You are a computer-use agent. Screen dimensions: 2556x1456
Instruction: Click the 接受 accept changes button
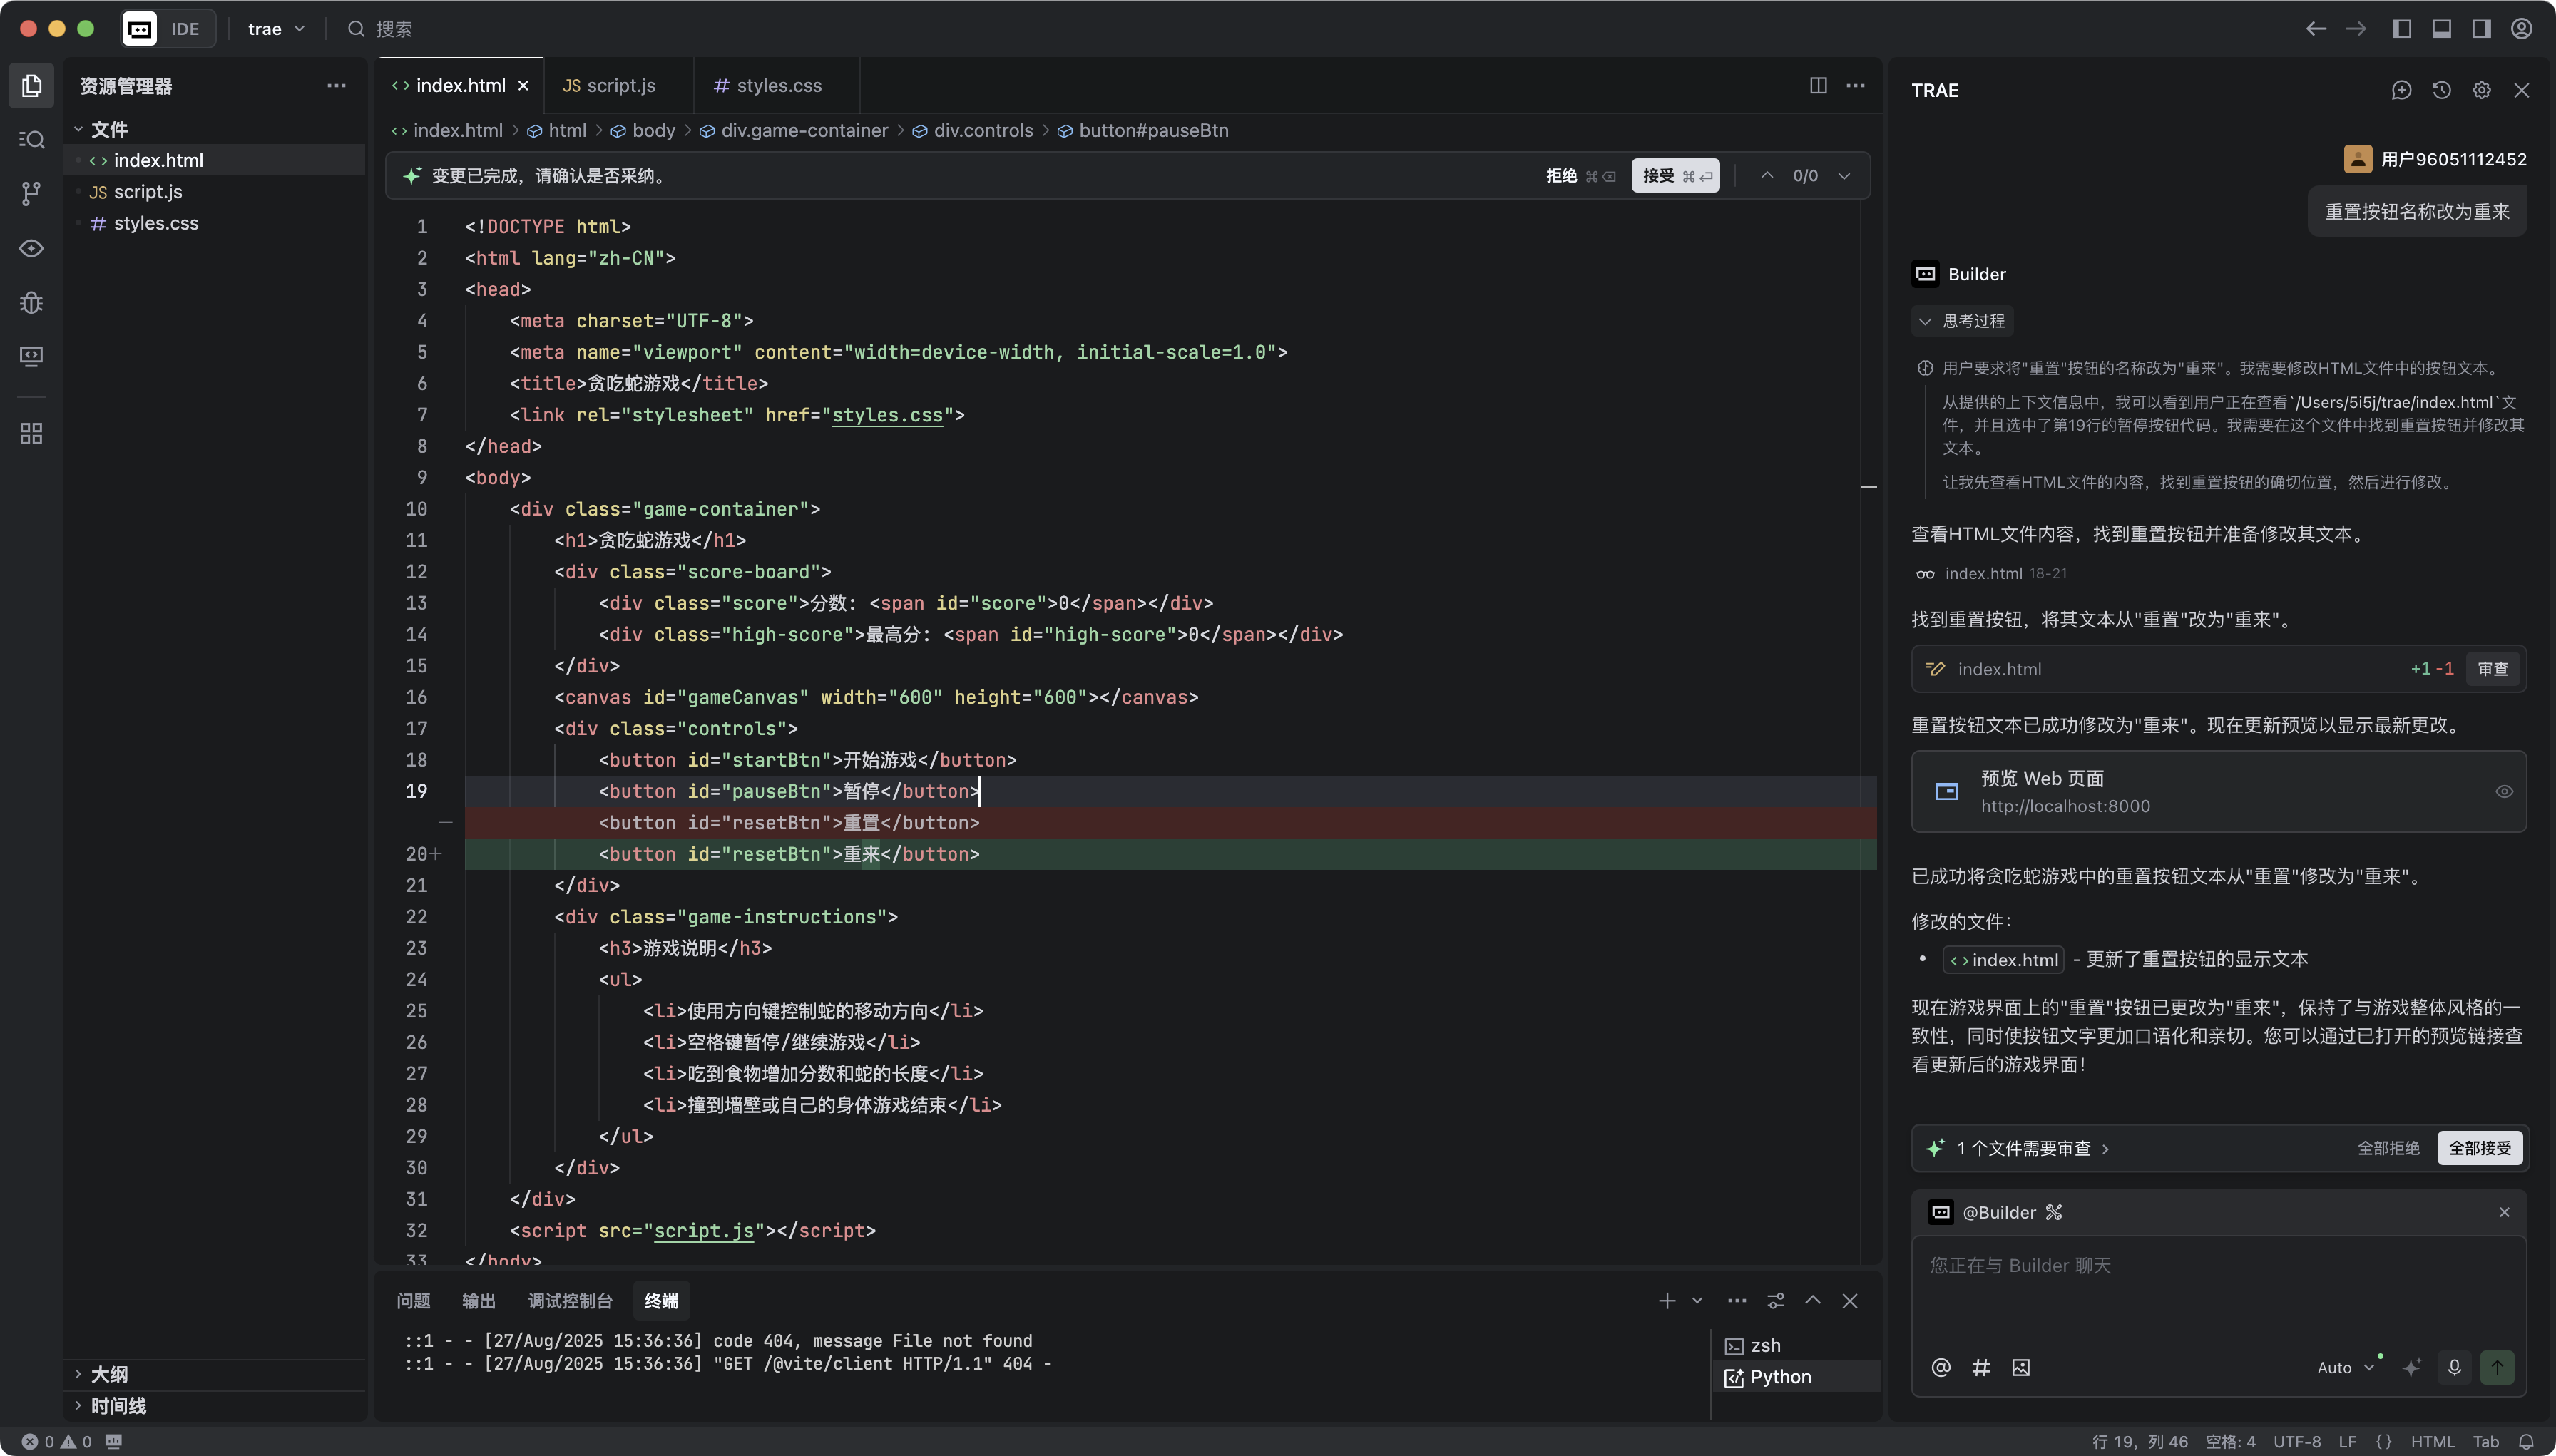point(1676,175)
